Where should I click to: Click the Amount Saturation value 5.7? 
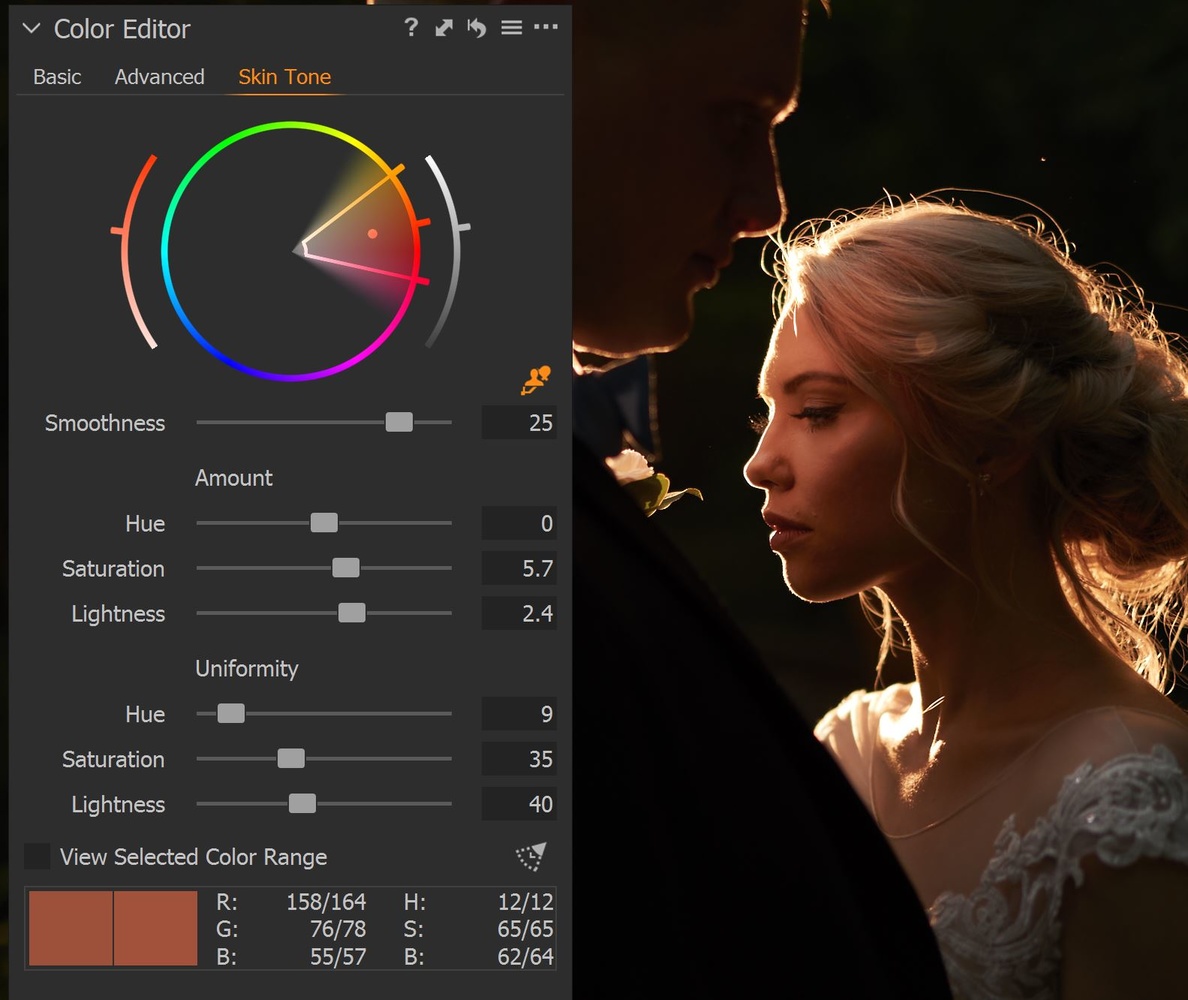pos(519,568)
